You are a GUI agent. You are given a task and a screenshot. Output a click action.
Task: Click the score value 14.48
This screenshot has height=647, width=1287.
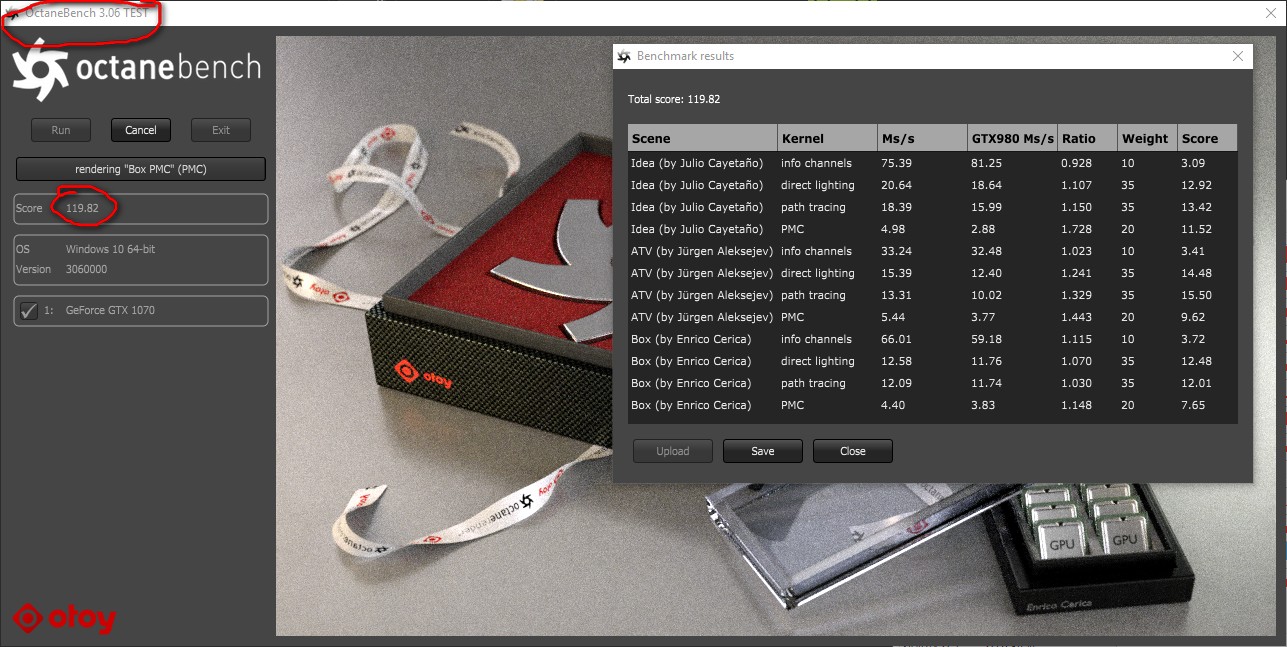[1196, 273]
